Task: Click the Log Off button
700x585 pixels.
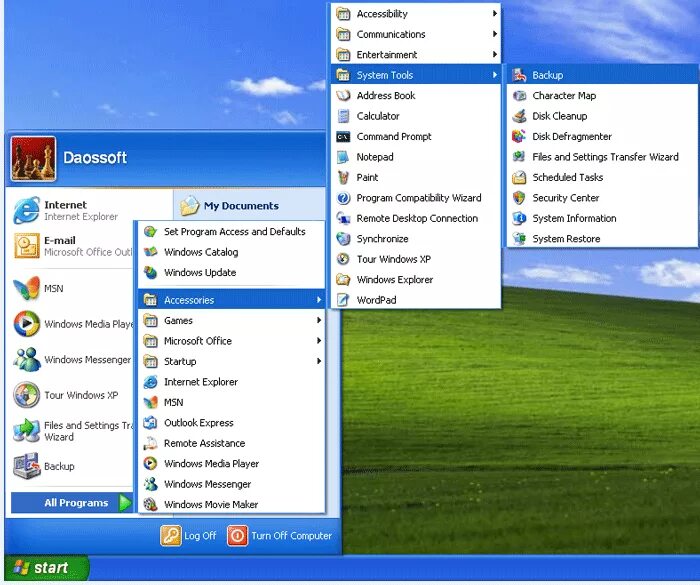Action: (x=188, y=535)
